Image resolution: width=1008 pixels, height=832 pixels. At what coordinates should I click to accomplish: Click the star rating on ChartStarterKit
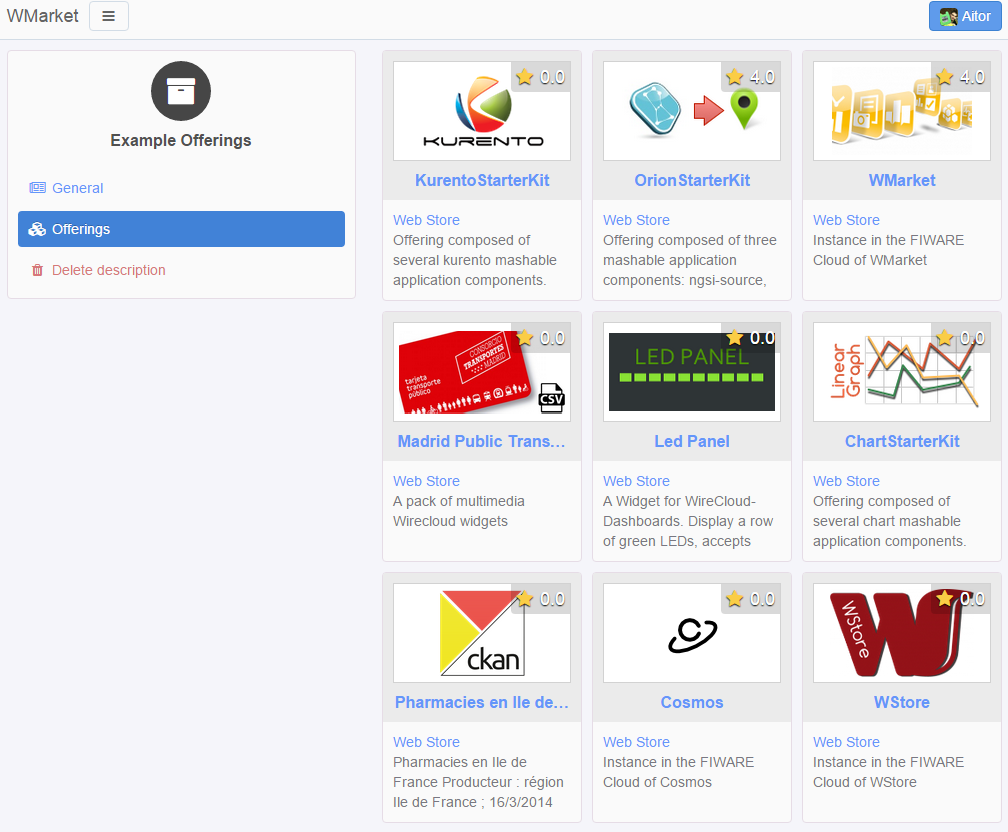(x=960, y=338)
